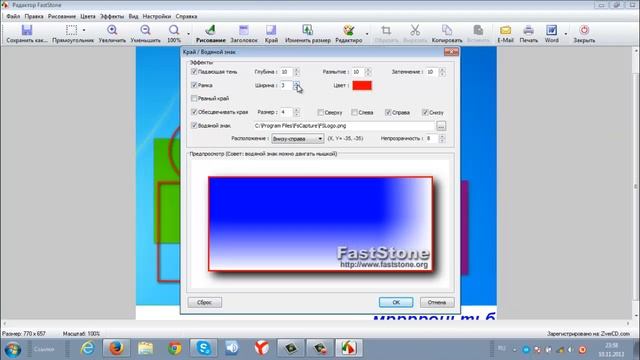This screenshot has height=360, width=640.
Task: Click the Close (Закрыть) power icon
Action: click(x=584, y=30)
